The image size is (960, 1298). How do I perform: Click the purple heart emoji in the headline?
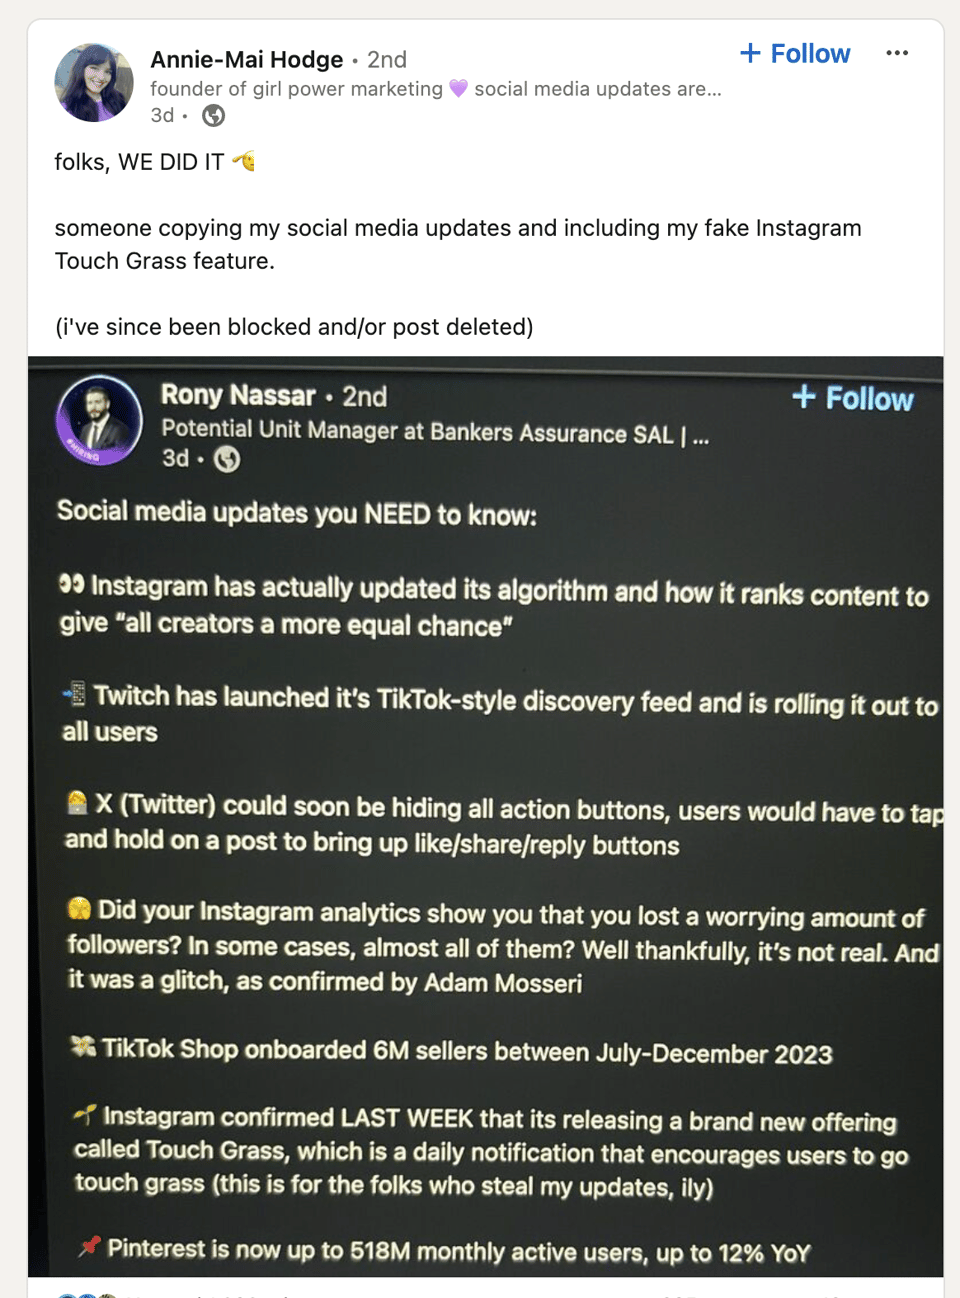pyautogui.click(x=458, y=89)
